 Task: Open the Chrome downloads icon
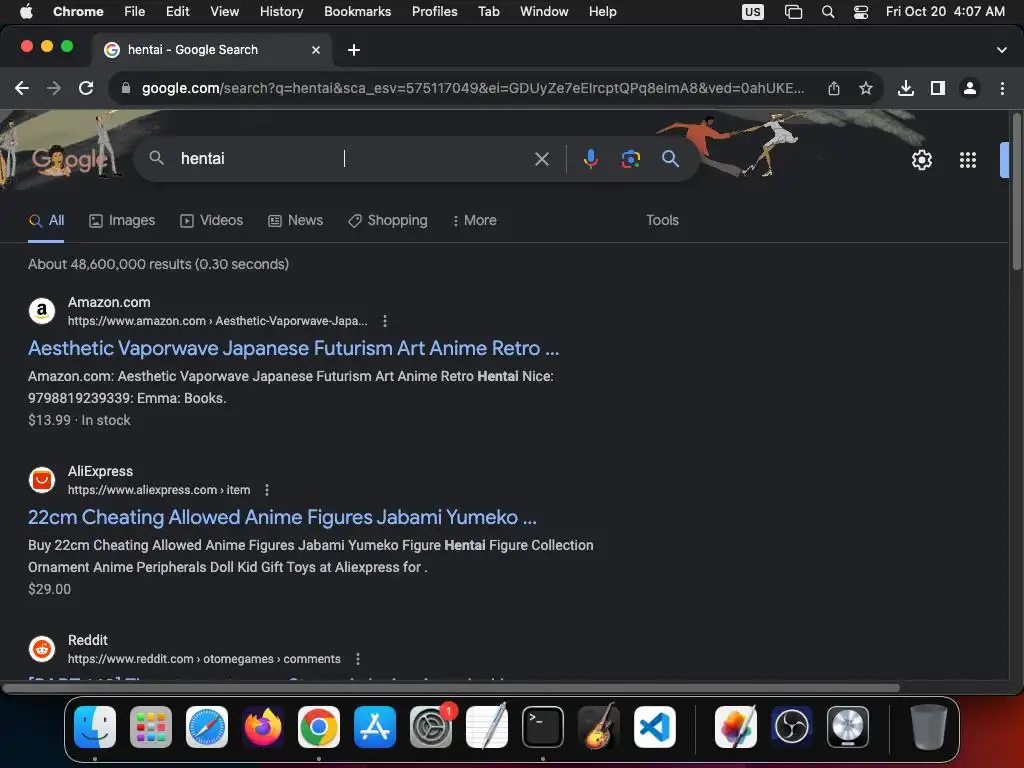pyautogui.click(x=906, y=88)
